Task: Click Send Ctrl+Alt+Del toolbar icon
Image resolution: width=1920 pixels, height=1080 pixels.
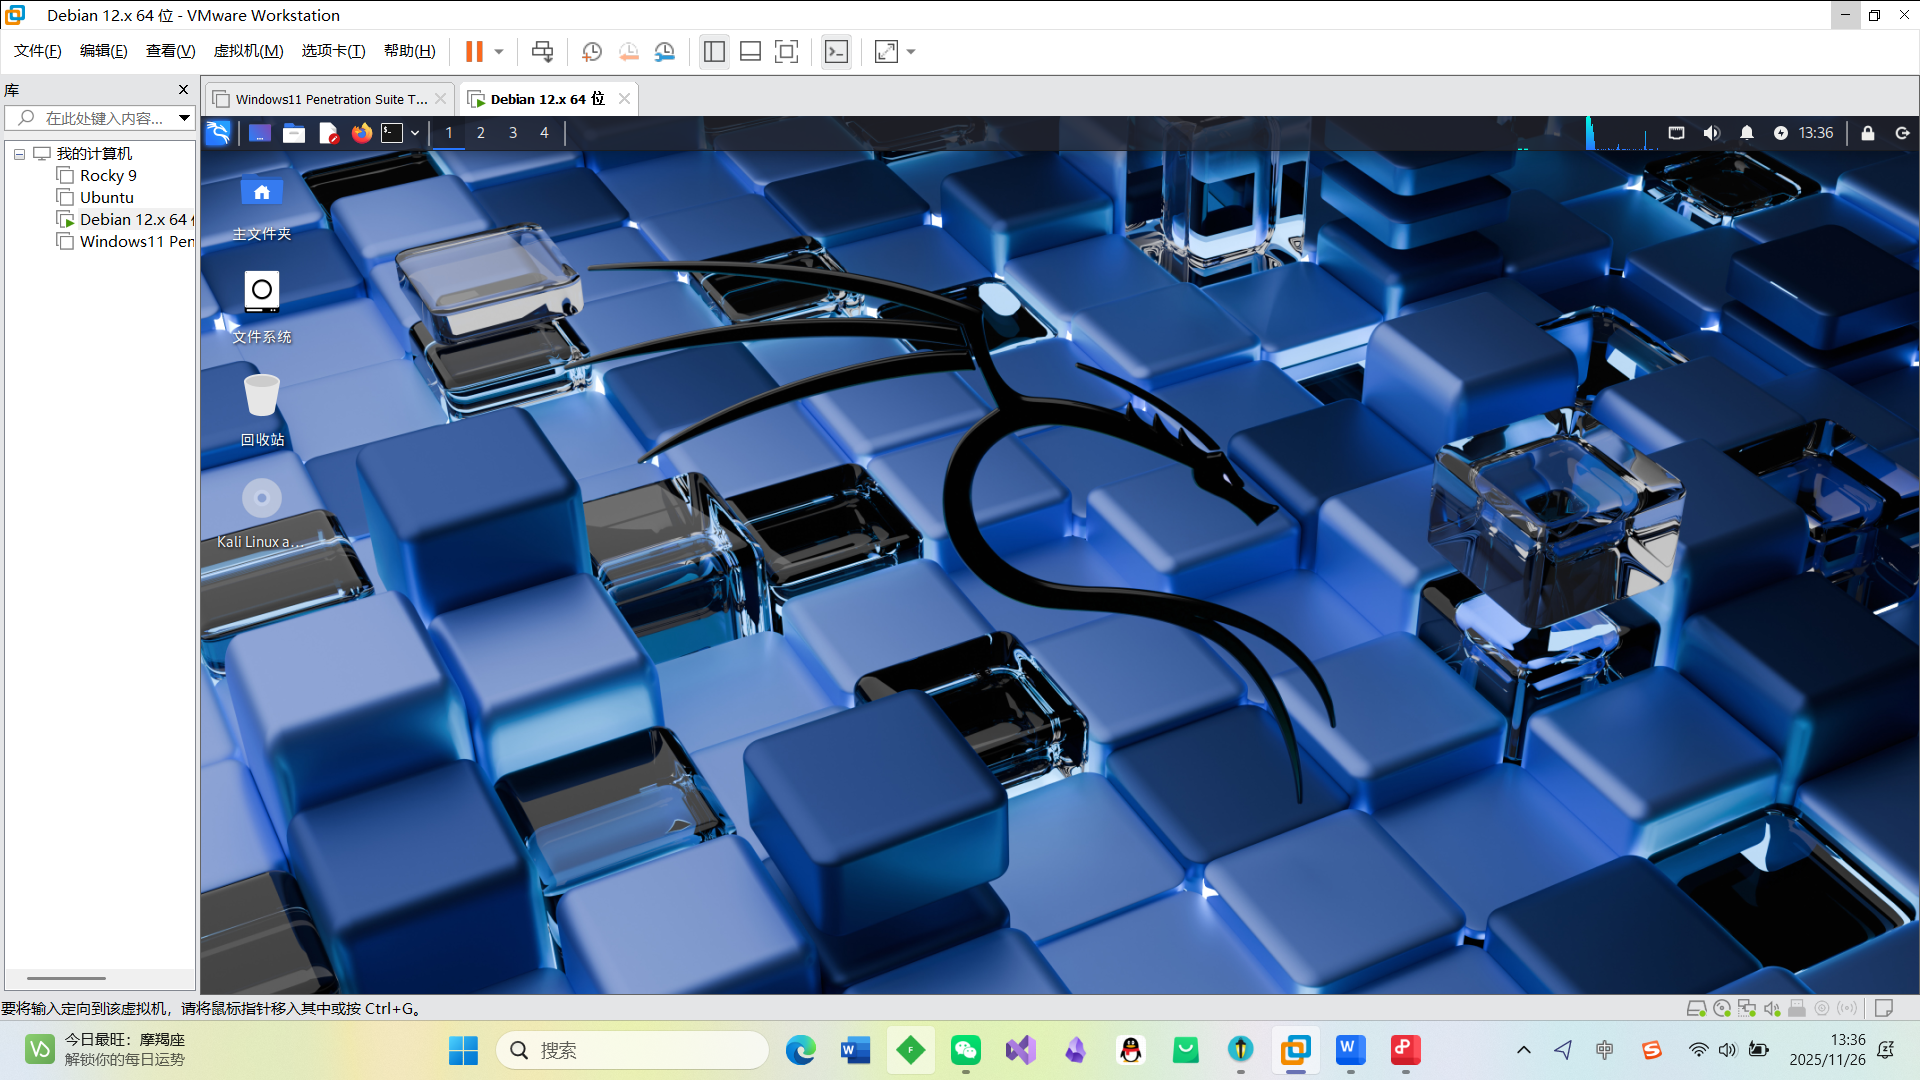Action: point(542,51)
